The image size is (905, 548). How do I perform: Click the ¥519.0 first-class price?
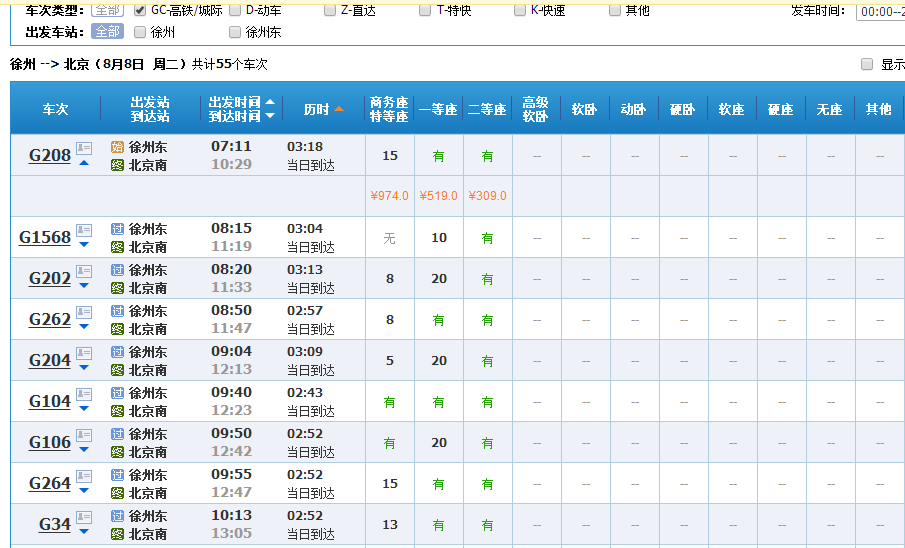439,196
